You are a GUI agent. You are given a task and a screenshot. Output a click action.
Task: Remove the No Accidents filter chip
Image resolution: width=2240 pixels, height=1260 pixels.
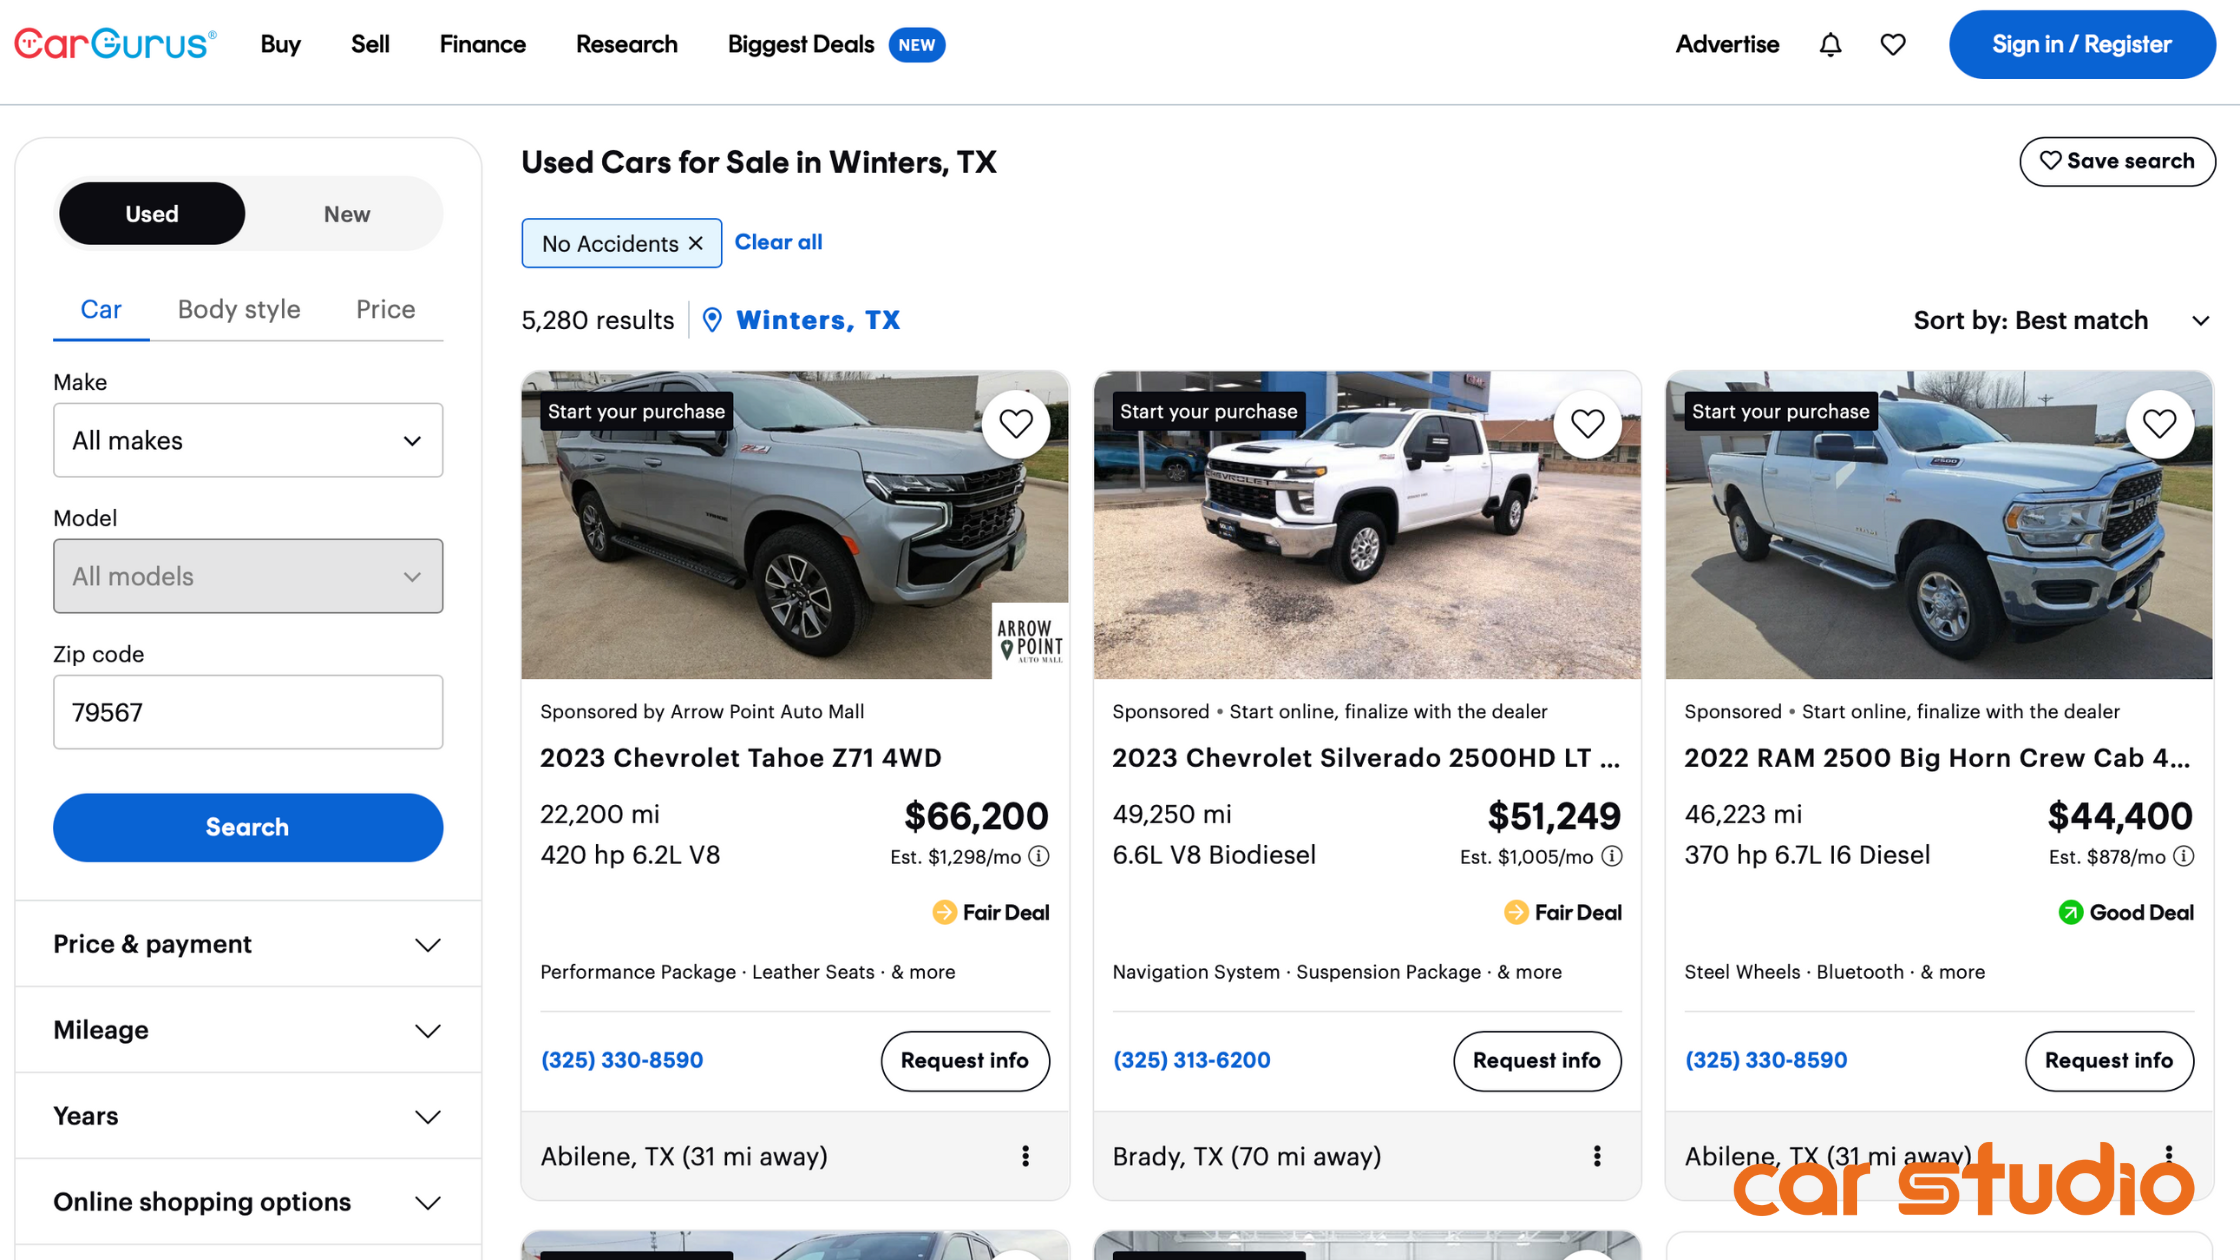[x=696, y=243]
